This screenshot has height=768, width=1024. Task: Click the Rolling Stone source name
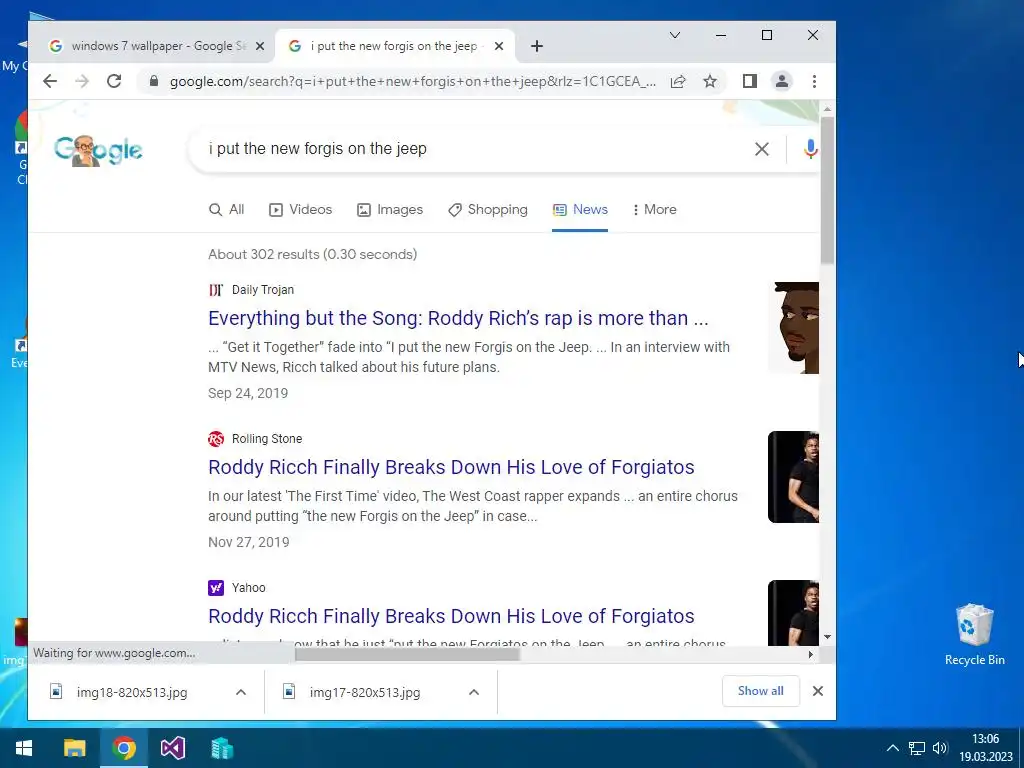(266, 439)
